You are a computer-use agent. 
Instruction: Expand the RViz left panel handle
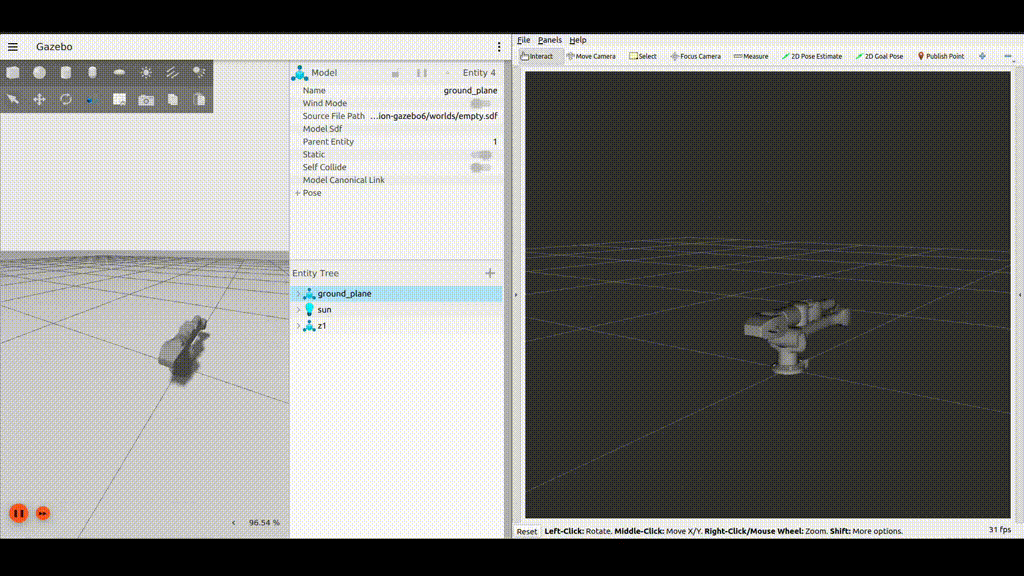pyautogui.click(x=516, y=295)
